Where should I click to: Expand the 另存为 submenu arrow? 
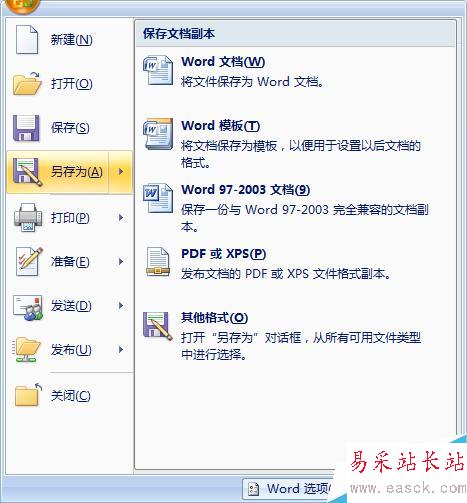(x=121, y=172)
